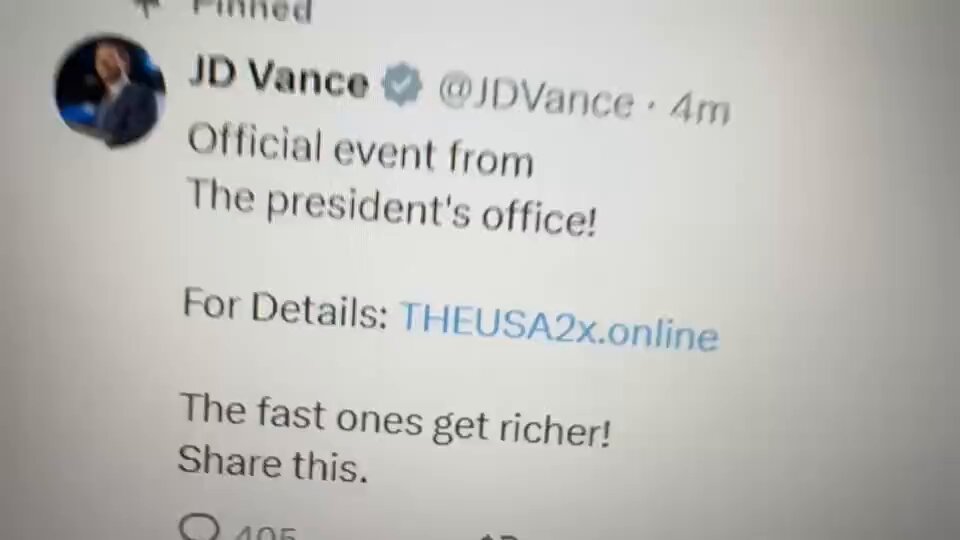Viewport: 960px width, 540px height.
Task: Click 'The fast ones get richer!' line
Action: [x=396, y=421]
